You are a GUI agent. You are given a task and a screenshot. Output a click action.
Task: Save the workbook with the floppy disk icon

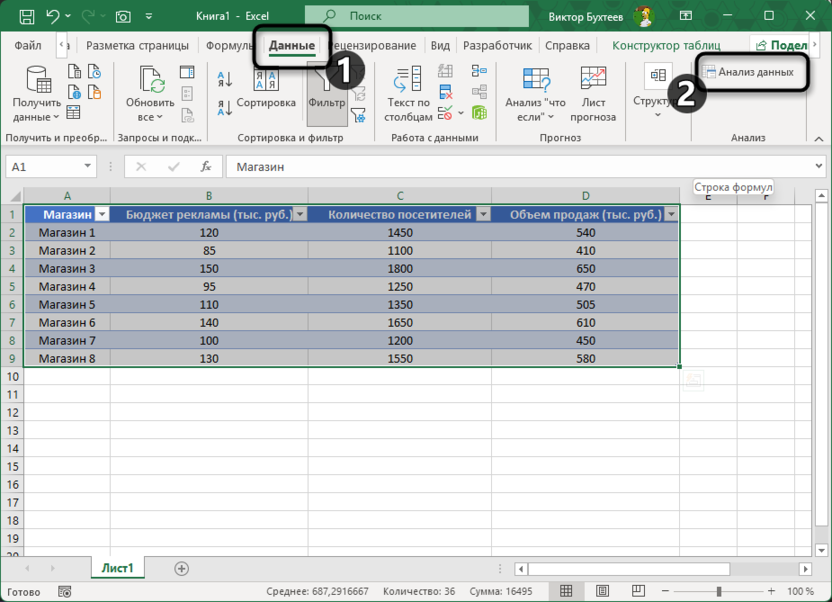point(27,17)
